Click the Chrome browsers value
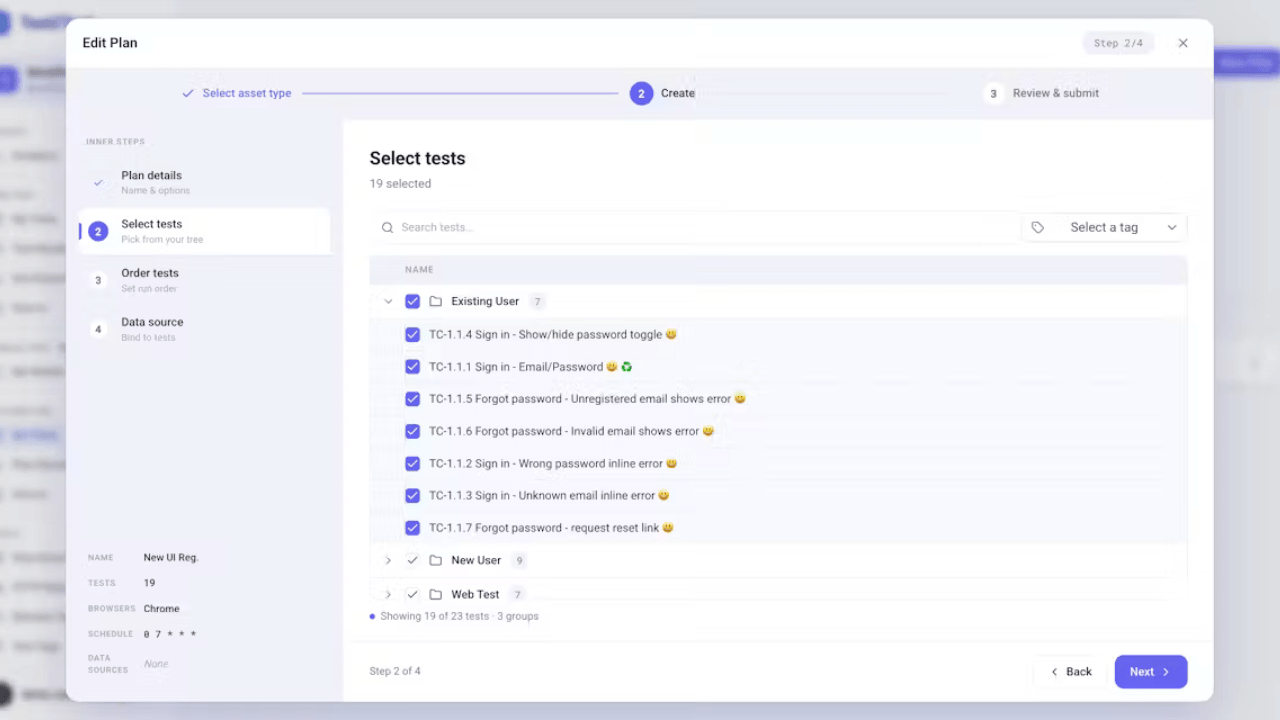This screenshot has width=1280, height=720. [162, 608]
